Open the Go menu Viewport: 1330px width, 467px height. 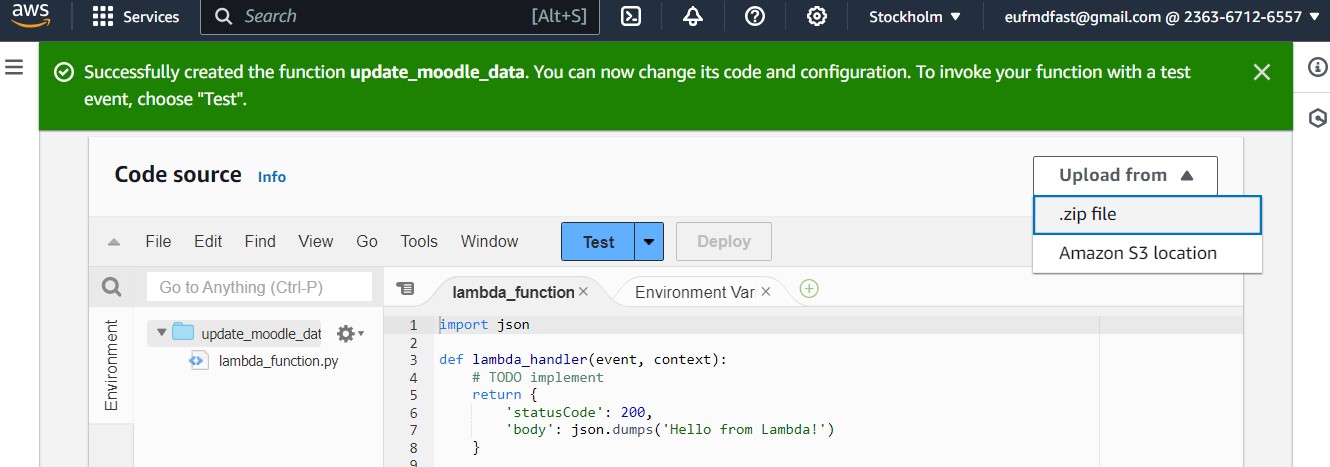click(367, 241)
